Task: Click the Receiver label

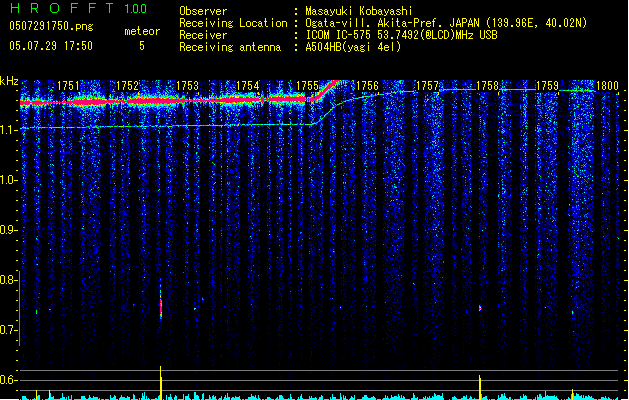Action: pyautogui.click(x=203, y=35)
